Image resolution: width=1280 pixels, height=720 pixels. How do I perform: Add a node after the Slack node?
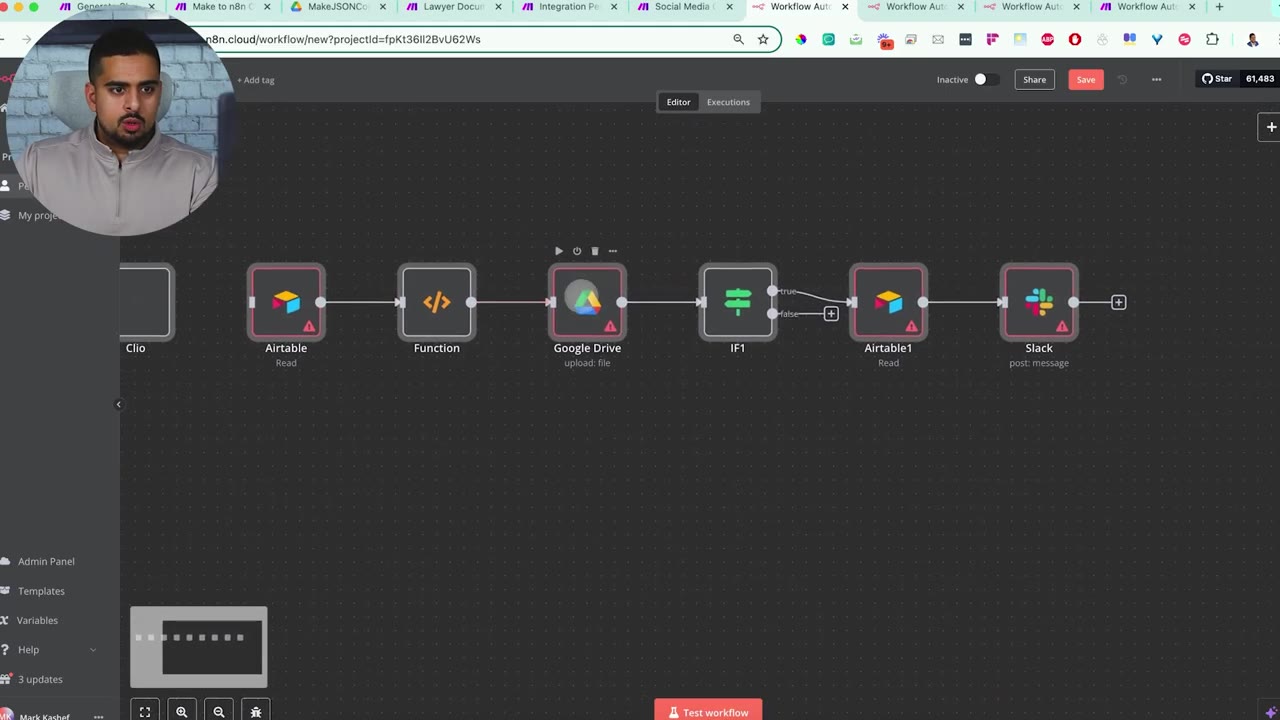pos(1118,302)
